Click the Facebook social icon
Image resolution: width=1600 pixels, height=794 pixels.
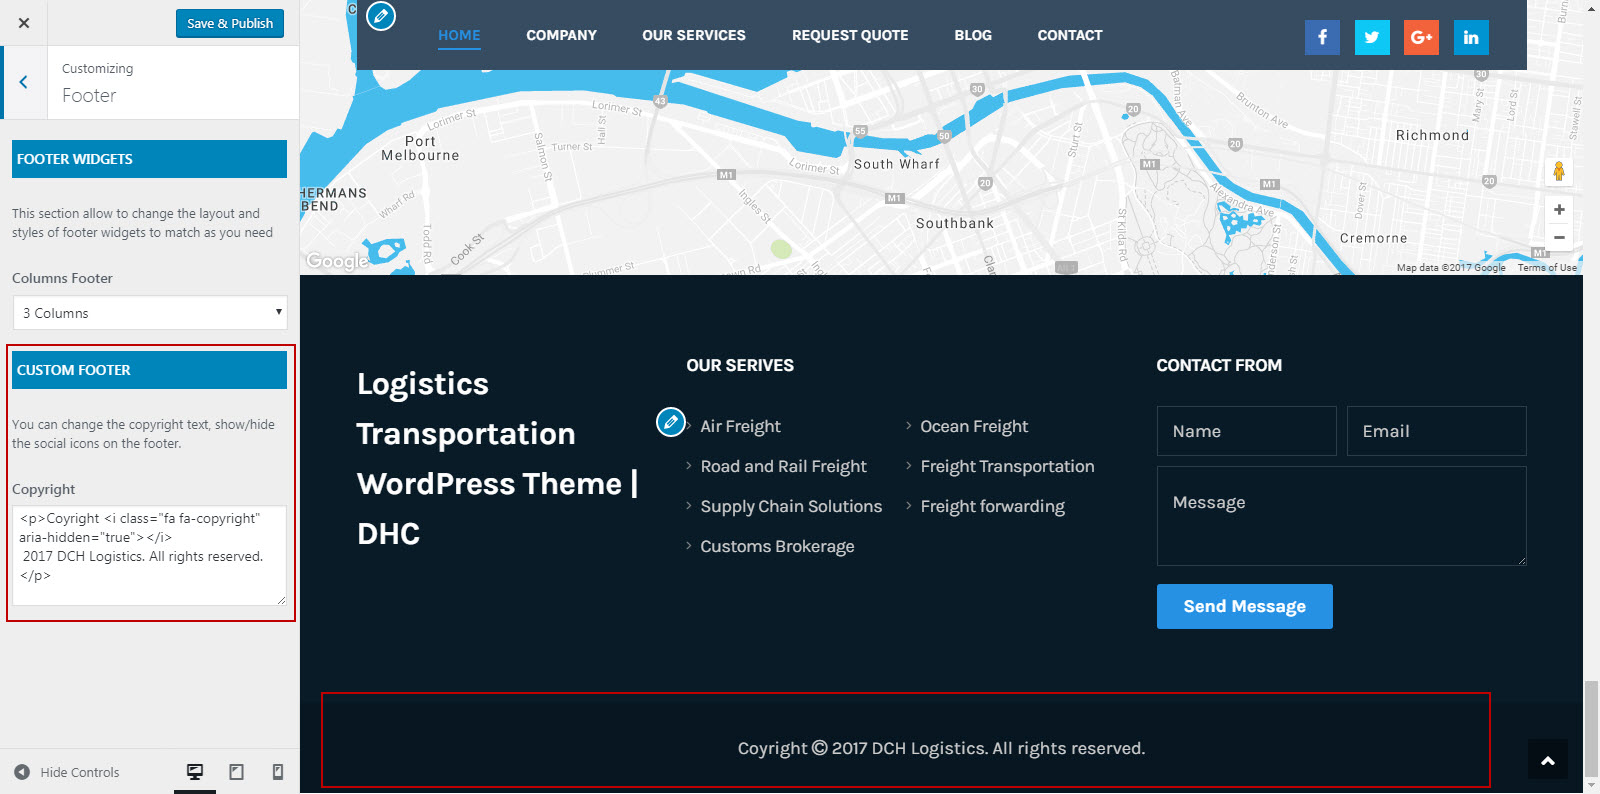tap(1322, 37)
